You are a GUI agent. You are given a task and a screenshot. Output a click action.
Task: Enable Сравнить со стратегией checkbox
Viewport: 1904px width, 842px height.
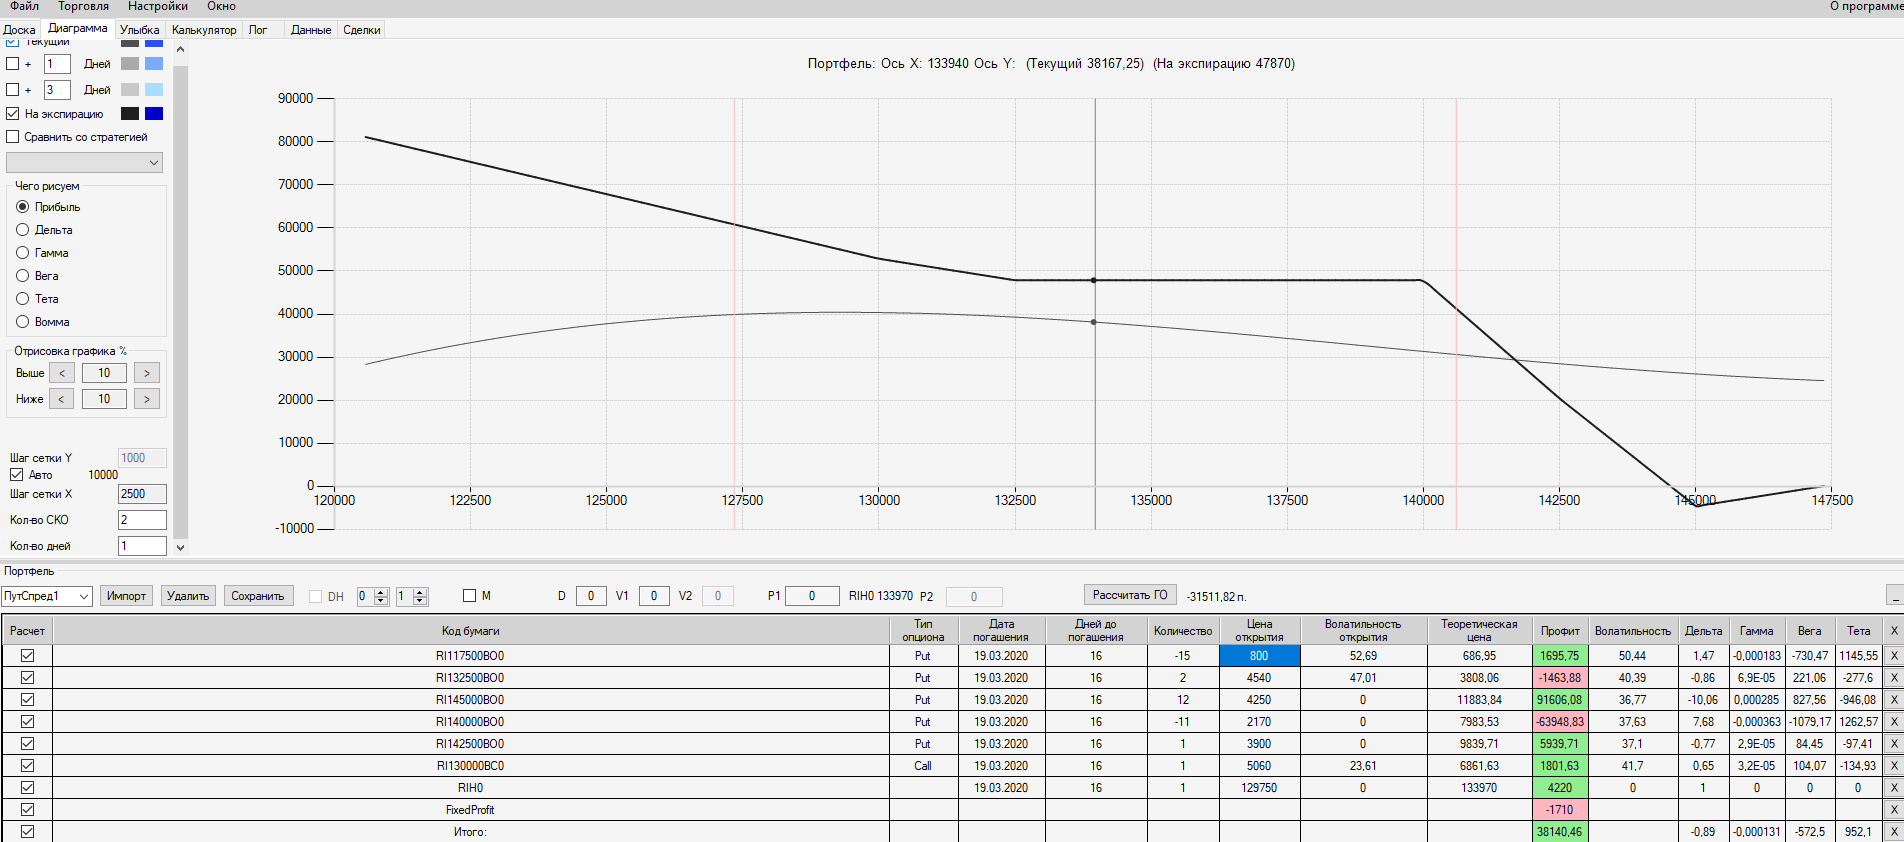tap(13, 137)
